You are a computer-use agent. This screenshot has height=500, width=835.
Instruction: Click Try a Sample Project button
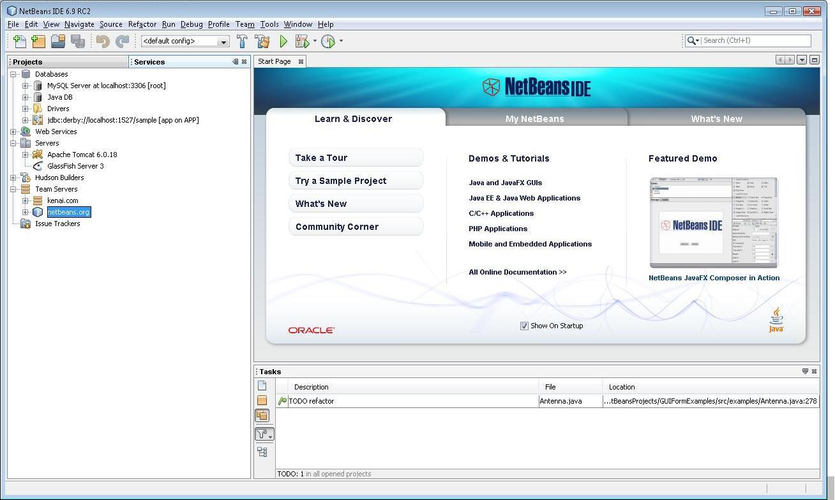coord(356,181)
